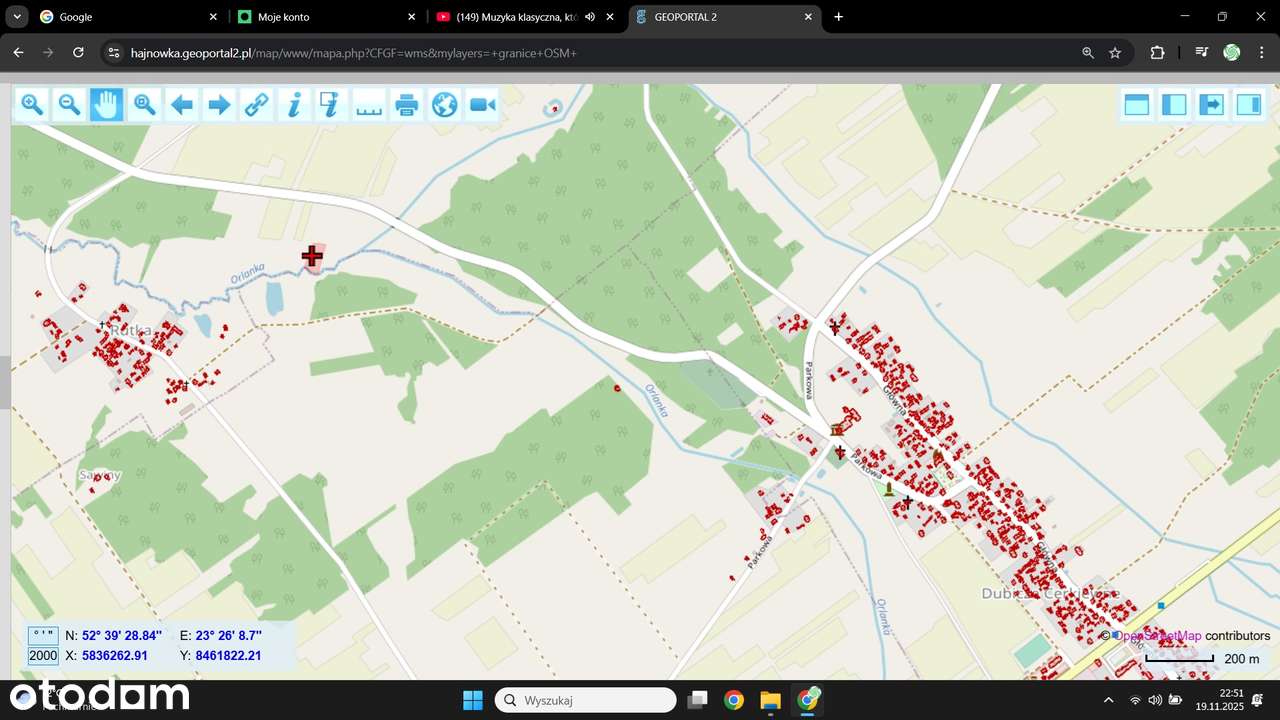Viewport: 1280px width, 720px height.
Task: Open Task View on the taskbar
Action: pyautogui.click(x=698, y=700)
